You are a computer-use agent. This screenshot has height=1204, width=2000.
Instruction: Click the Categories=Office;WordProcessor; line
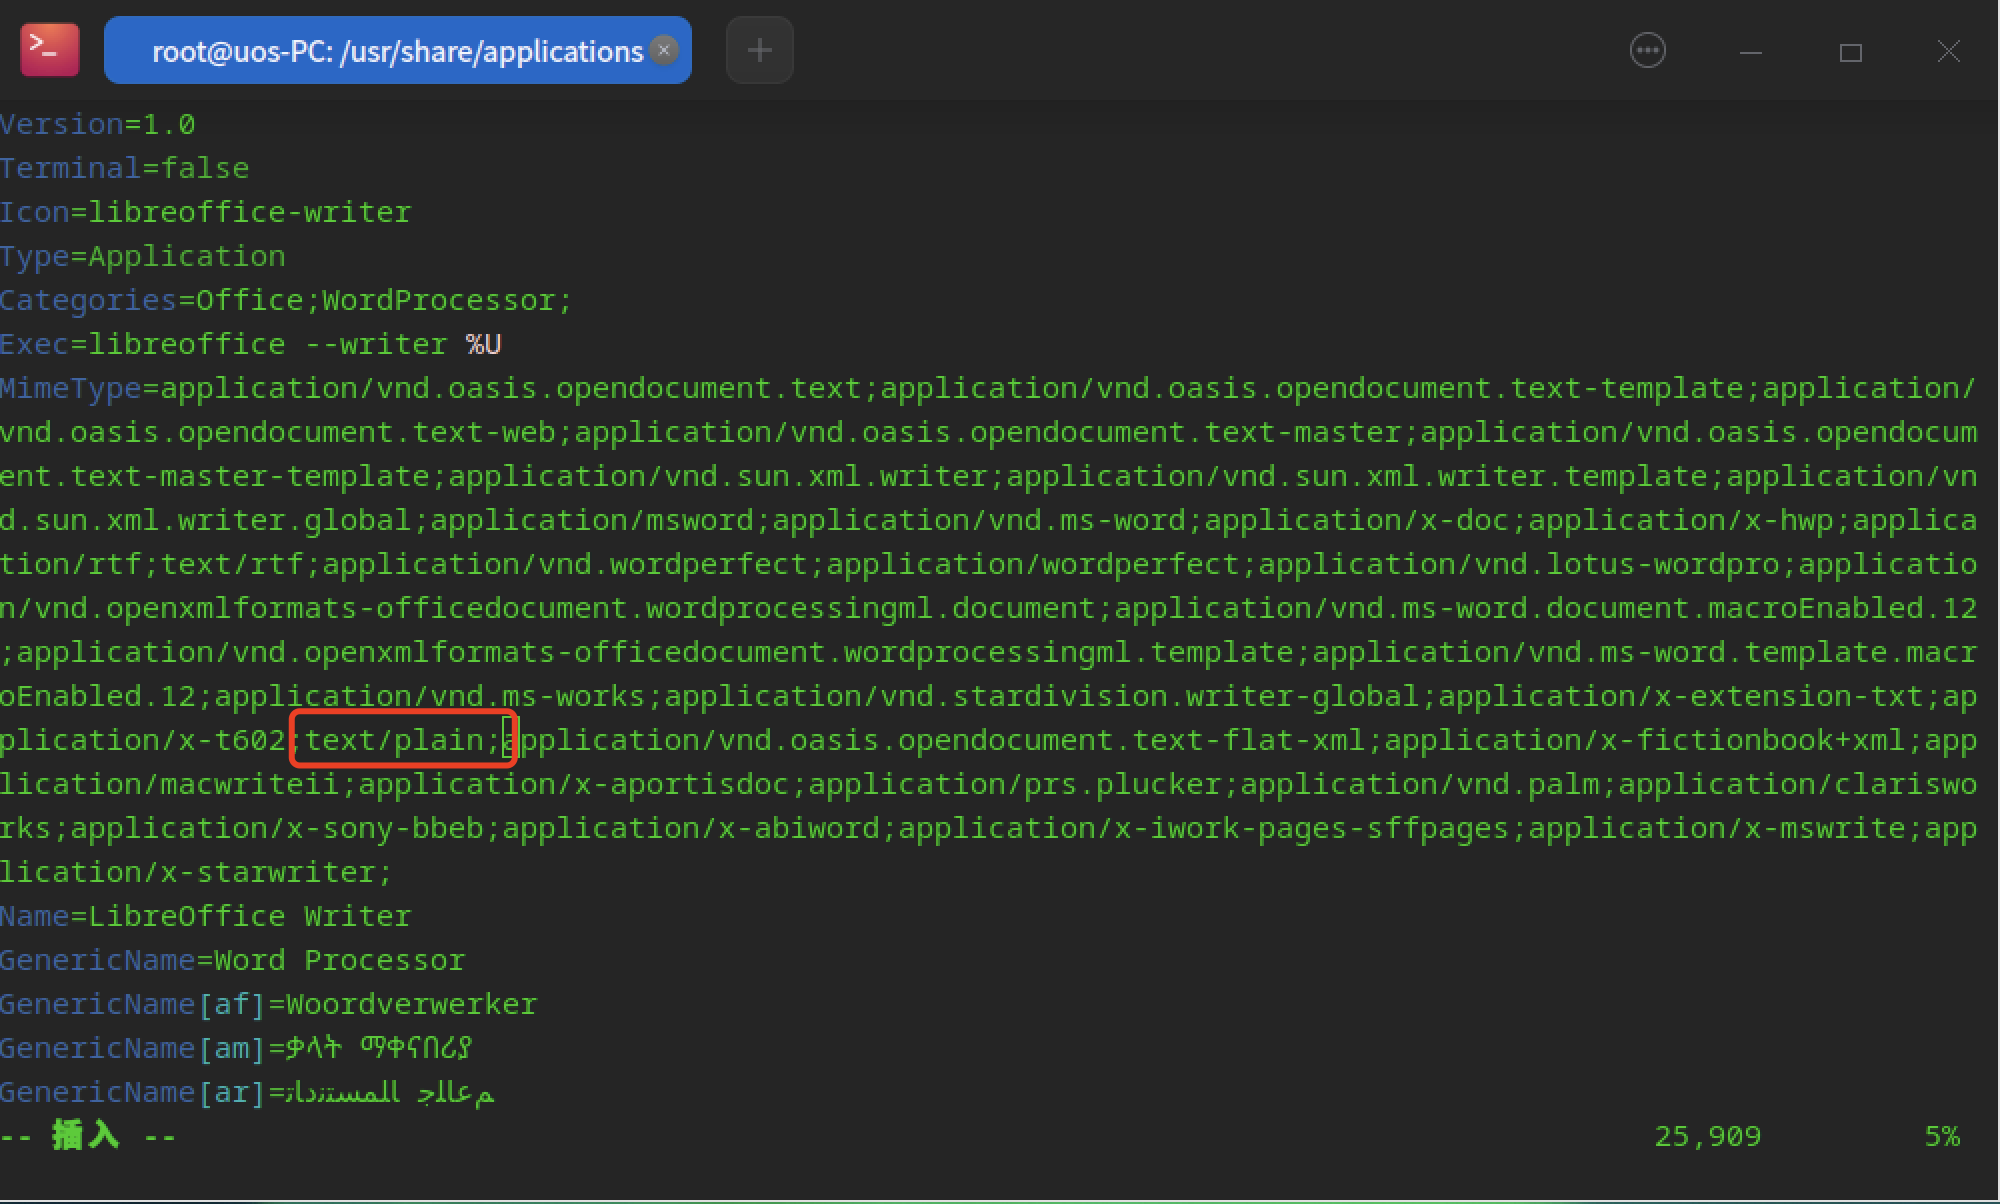click(285, 300)
